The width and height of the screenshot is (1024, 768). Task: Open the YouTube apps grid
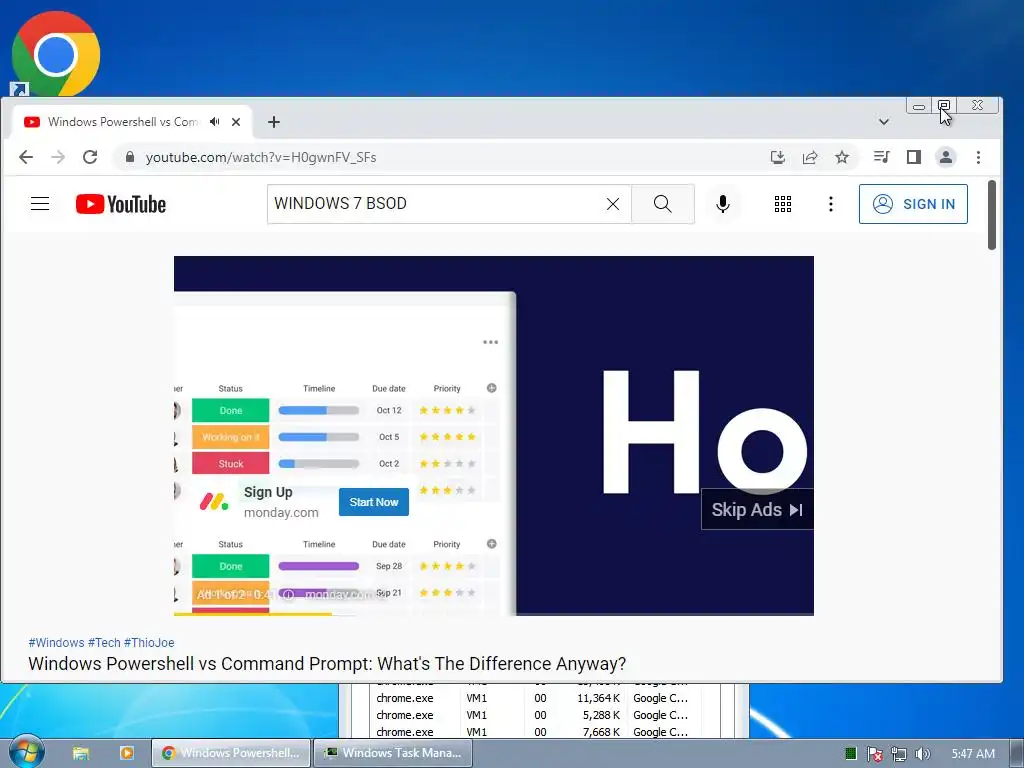pos(782,204)
